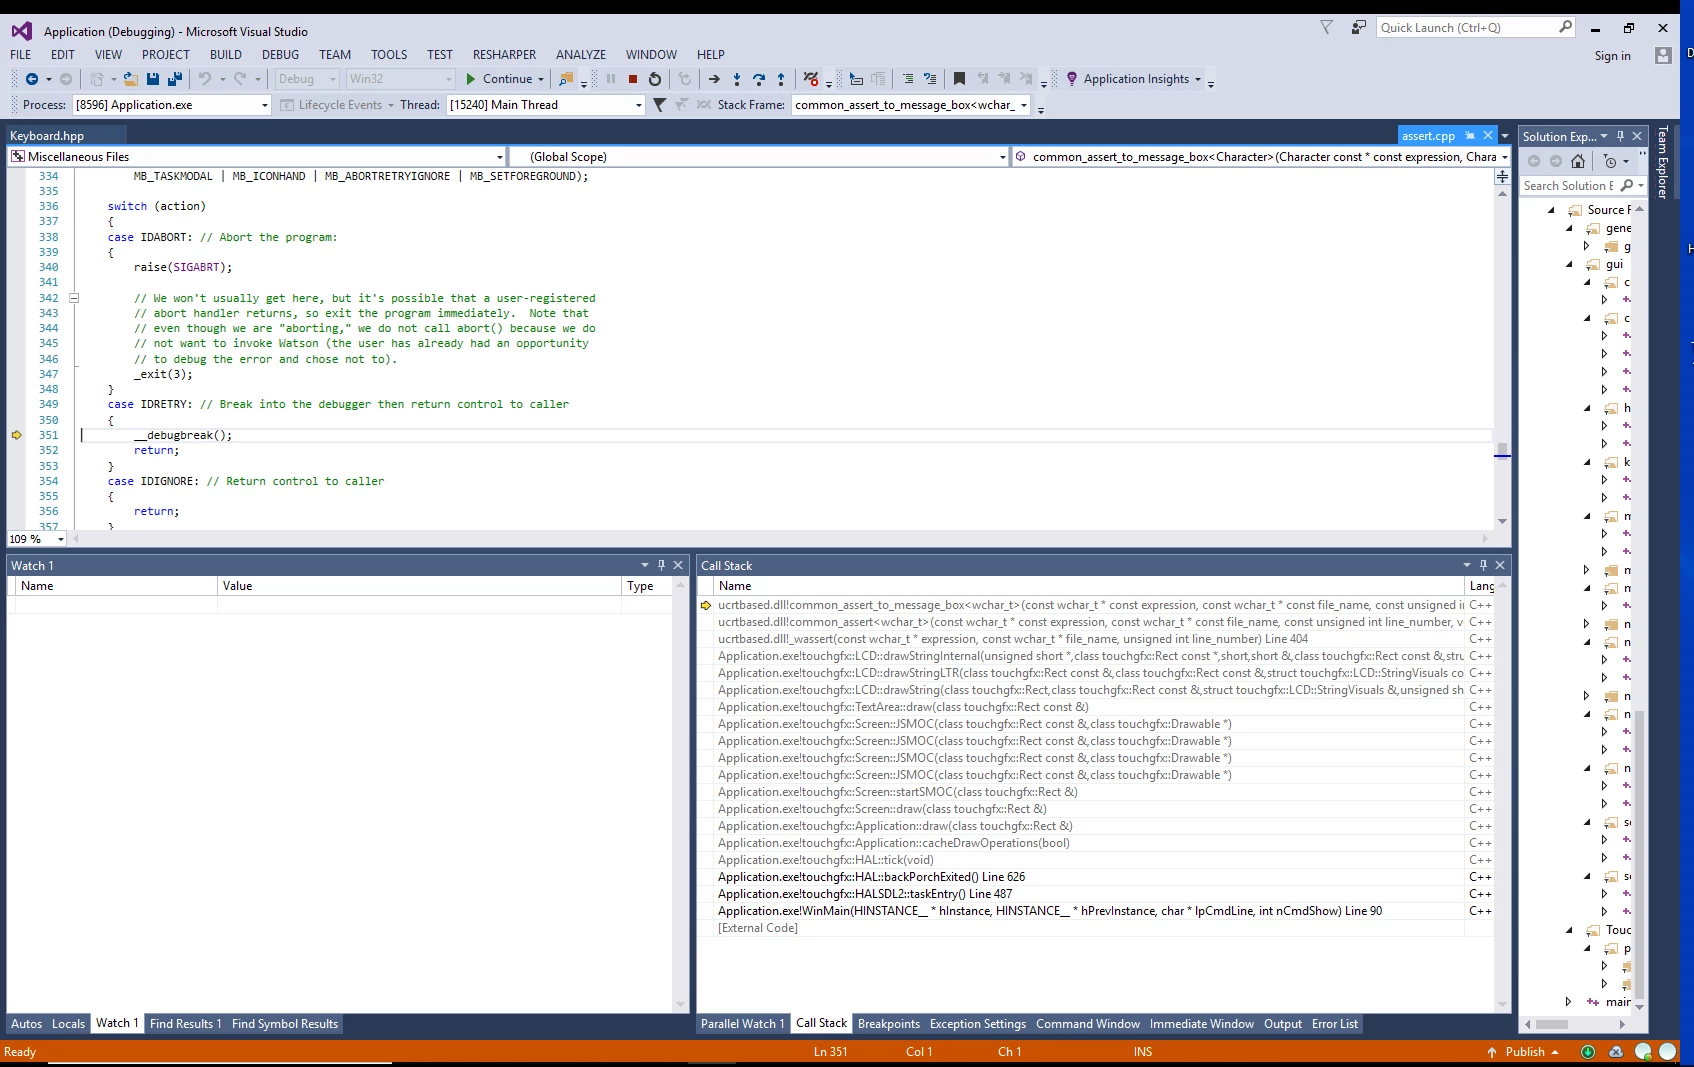Toggle auto-hide pin on Watch 1 panel
The image size is (1694, 1067).
[x=661, y=566]
